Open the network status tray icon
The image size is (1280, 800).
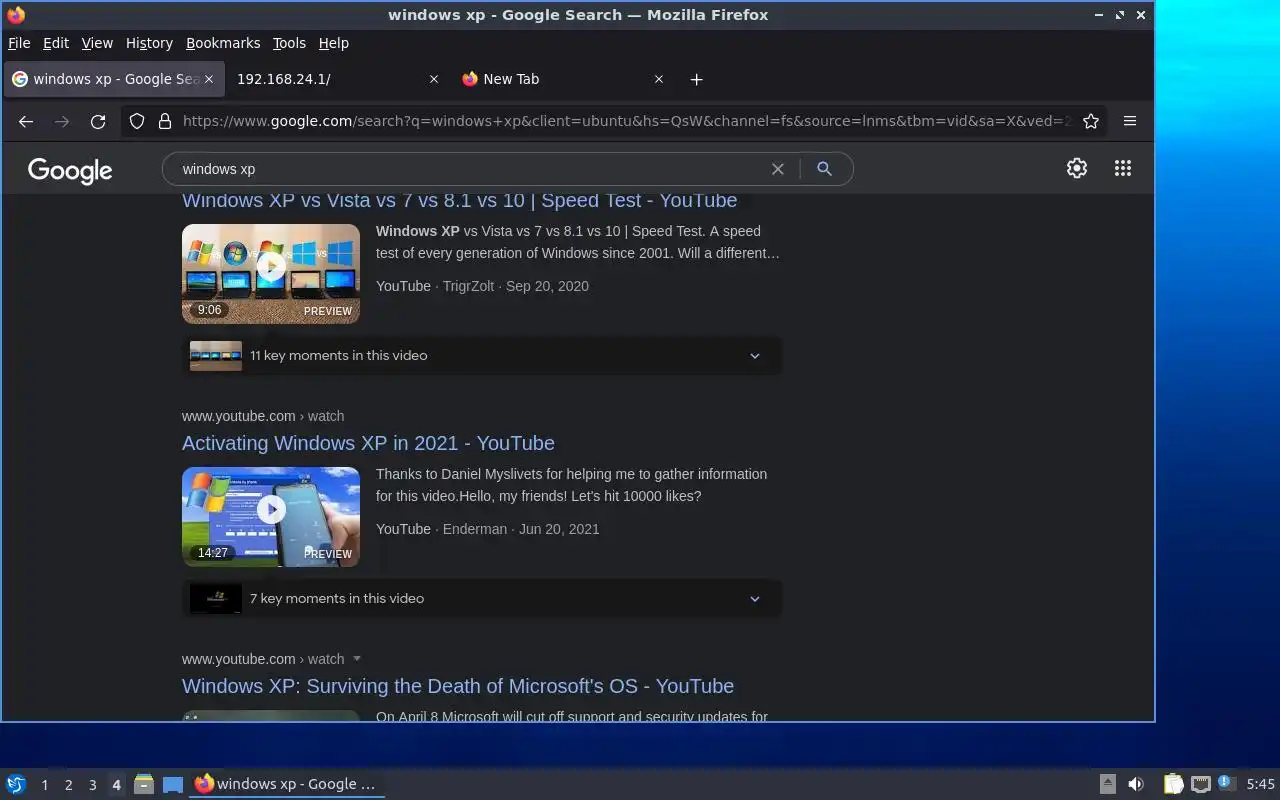1201,784
